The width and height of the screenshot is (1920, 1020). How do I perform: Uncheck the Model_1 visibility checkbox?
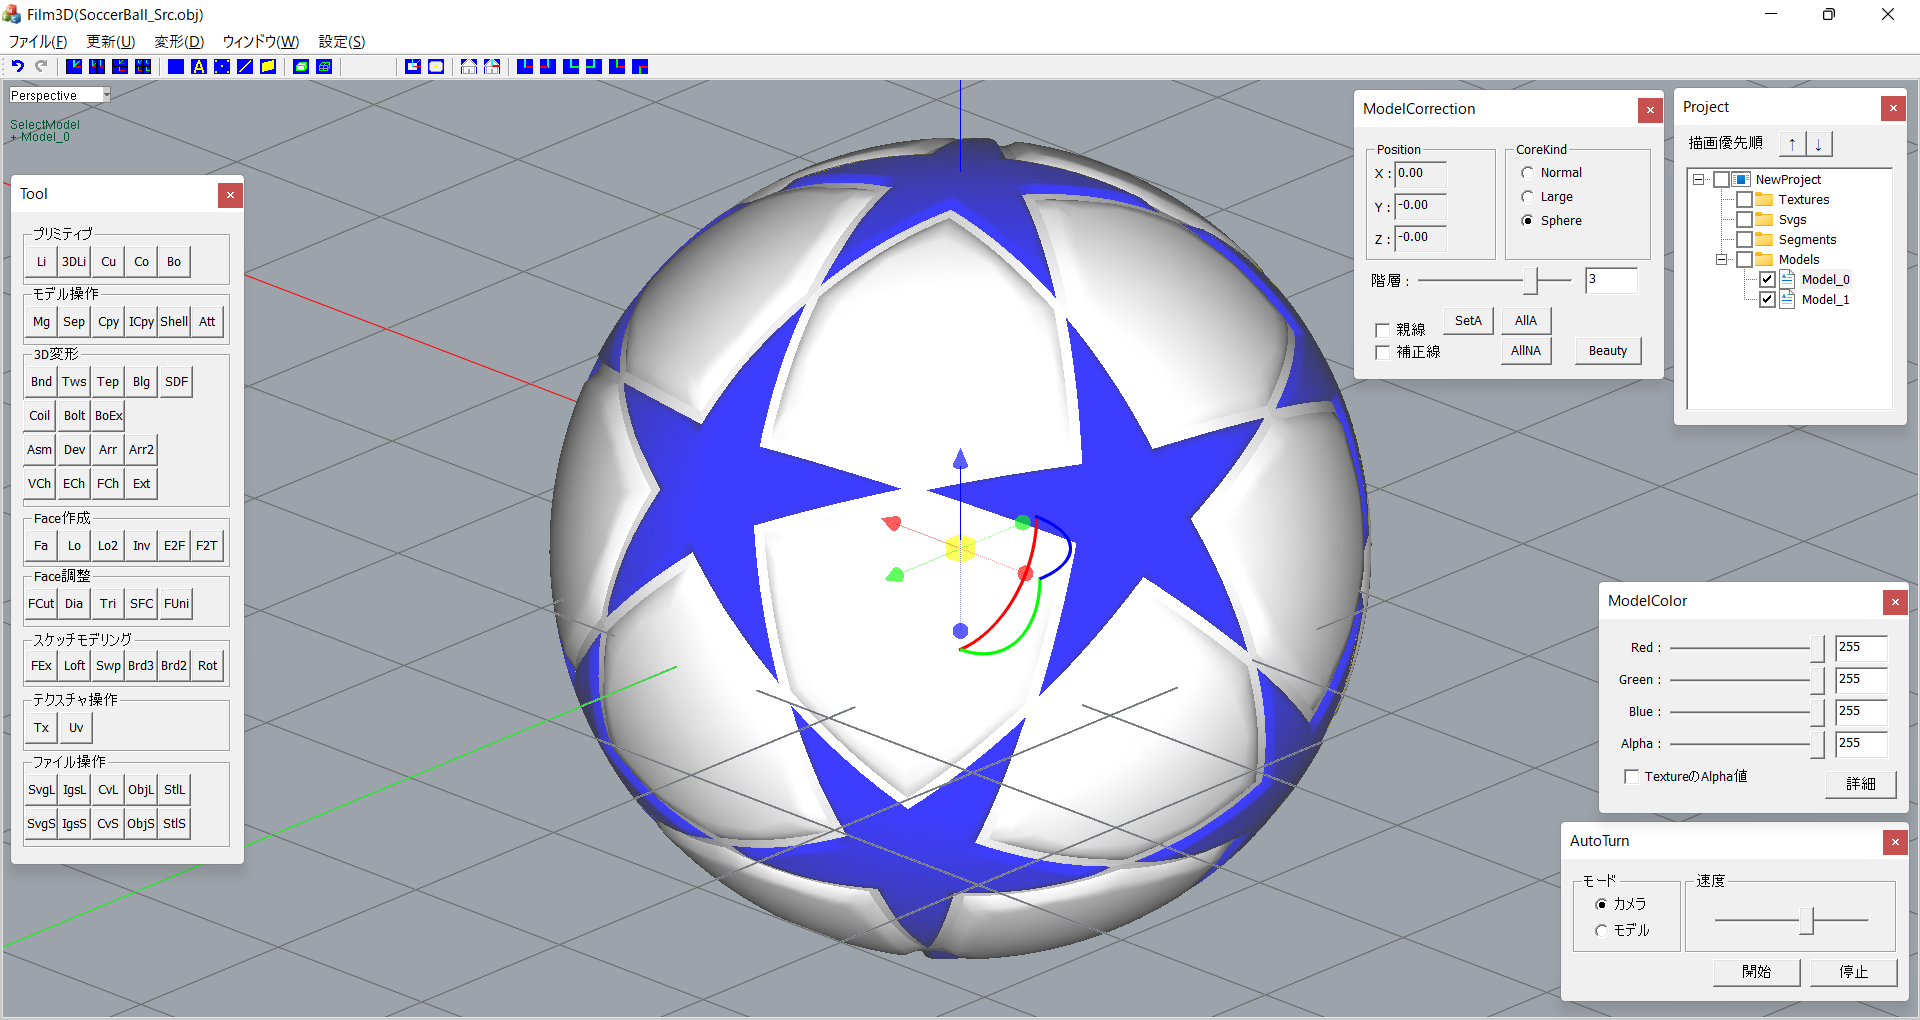(x=1767, y=300)
